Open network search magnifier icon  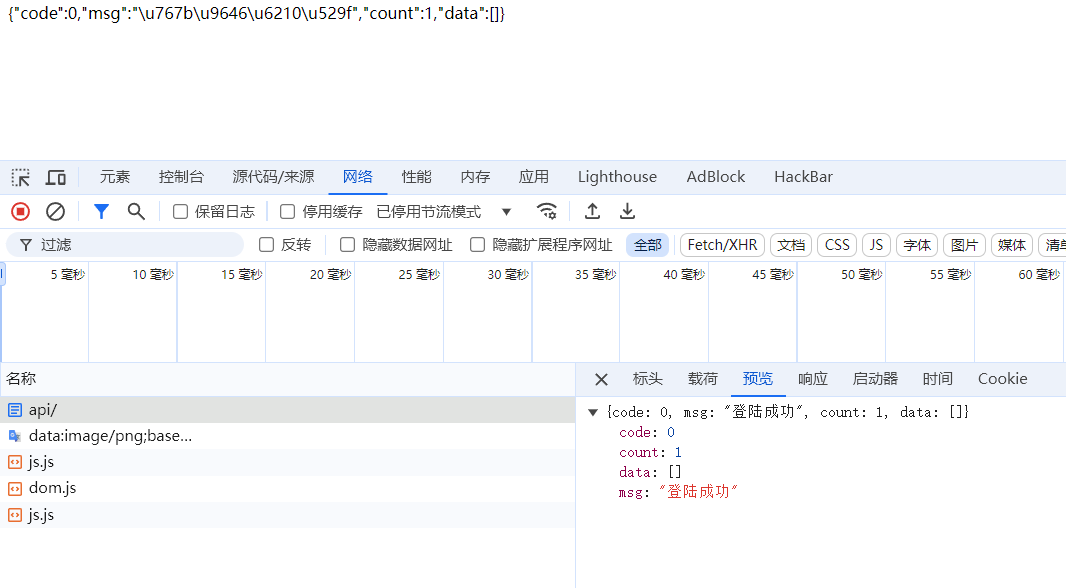click(x=136, y=211)
